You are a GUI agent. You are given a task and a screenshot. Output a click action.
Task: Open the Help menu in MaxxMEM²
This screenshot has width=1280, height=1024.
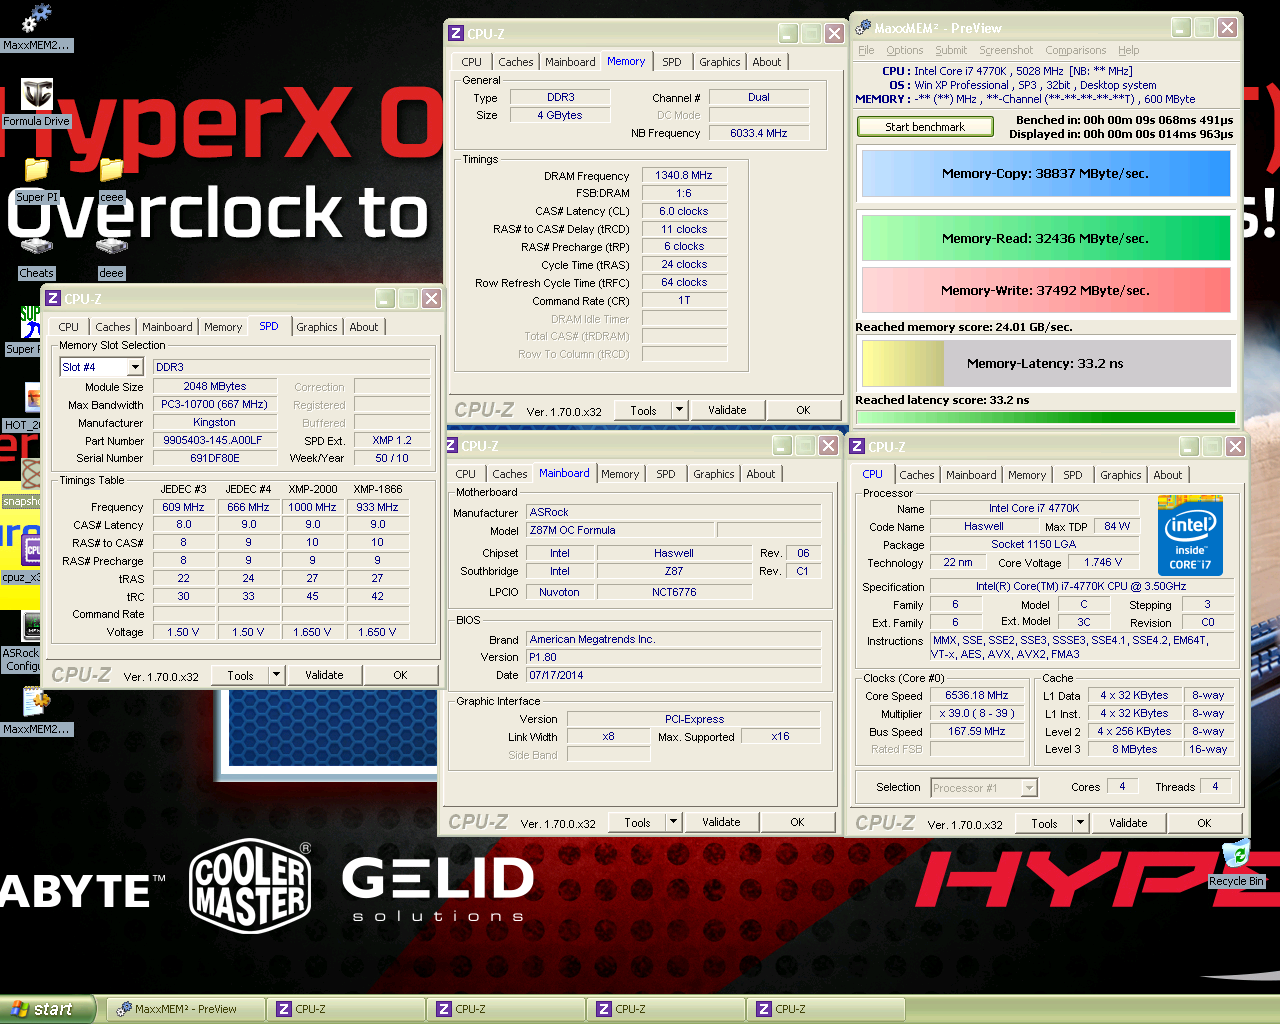click(x=1129, y=50)
